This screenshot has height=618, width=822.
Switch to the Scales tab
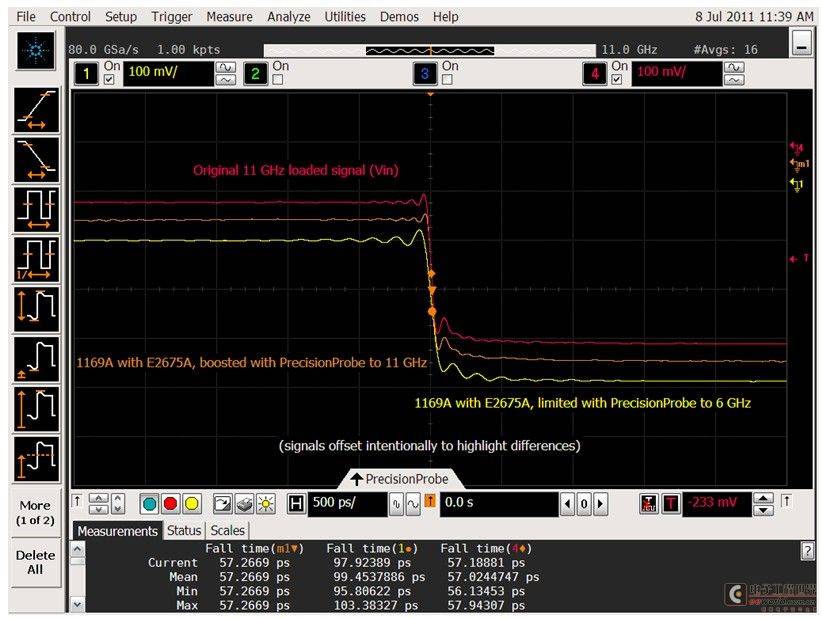pos(228,530)
